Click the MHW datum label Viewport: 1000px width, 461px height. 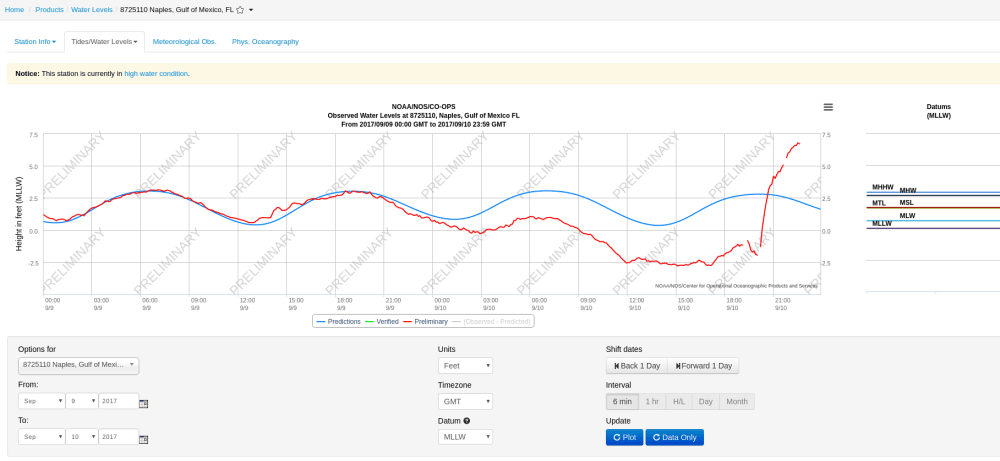(x=908, y=190)
